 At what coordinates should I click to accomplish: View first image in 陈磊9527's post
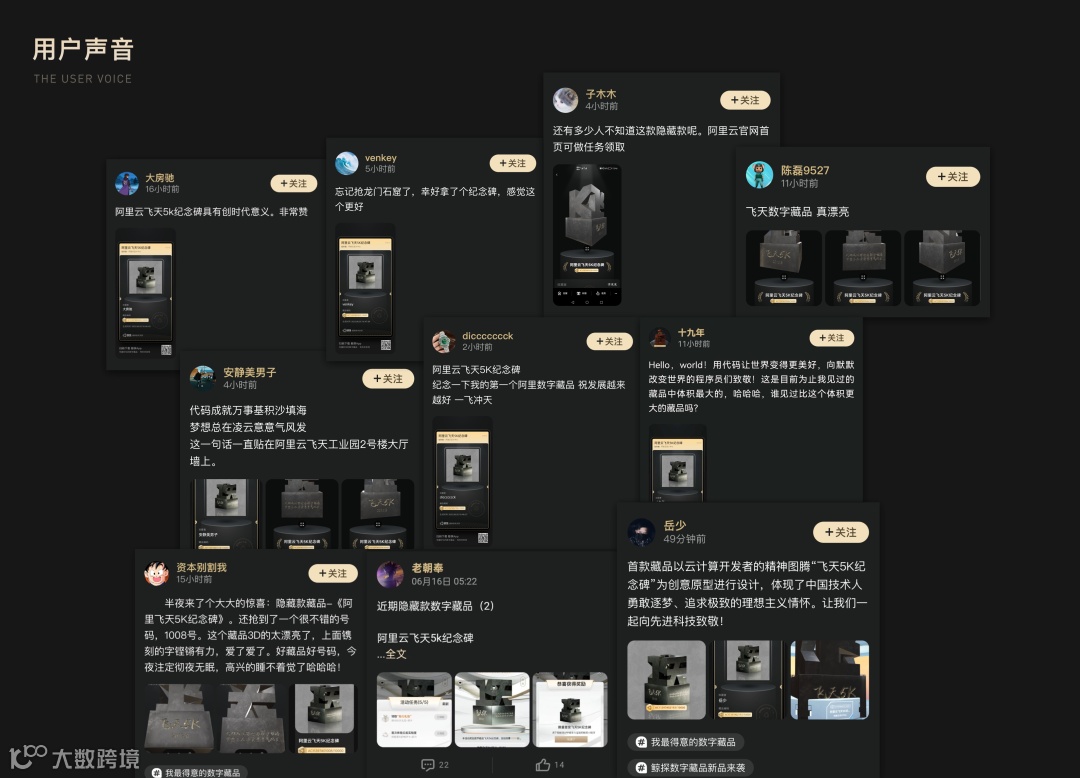point(784,268)
